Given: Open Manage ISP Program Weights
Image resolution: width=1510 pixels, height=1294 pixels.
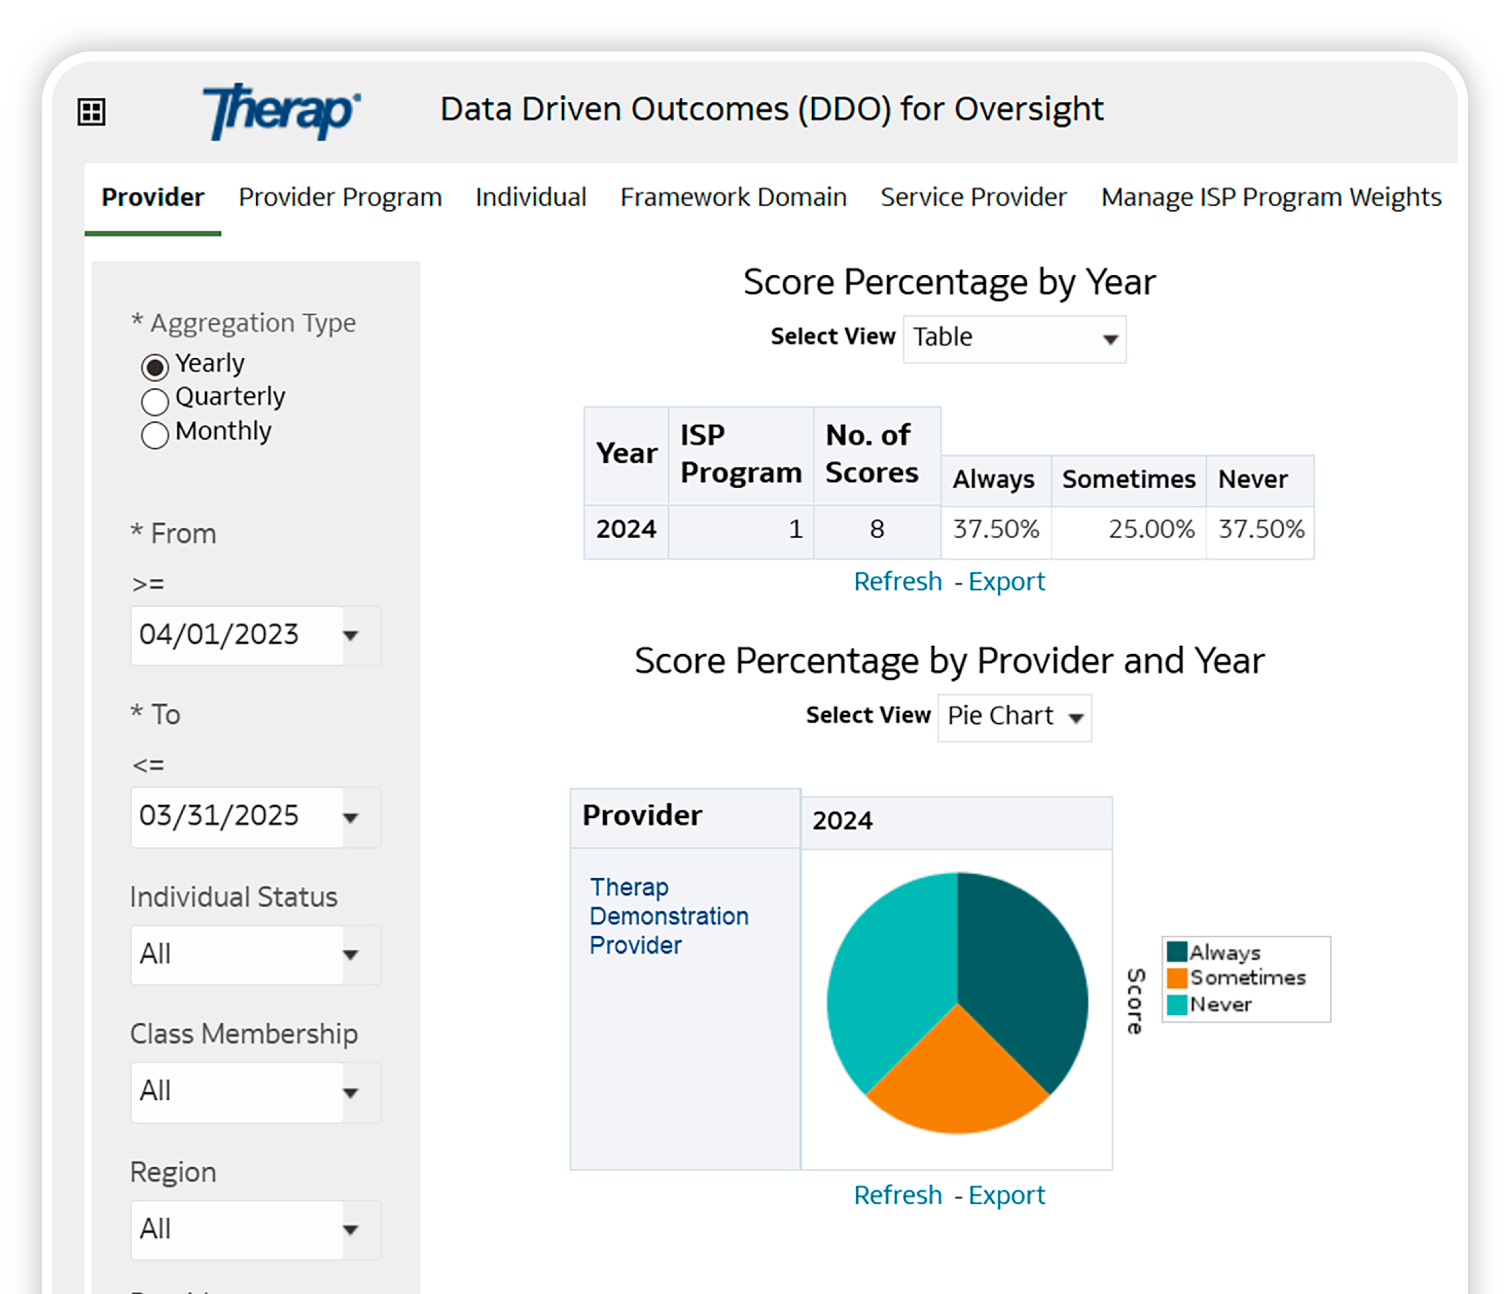Looking at the screenshot, I should 1270,197.
